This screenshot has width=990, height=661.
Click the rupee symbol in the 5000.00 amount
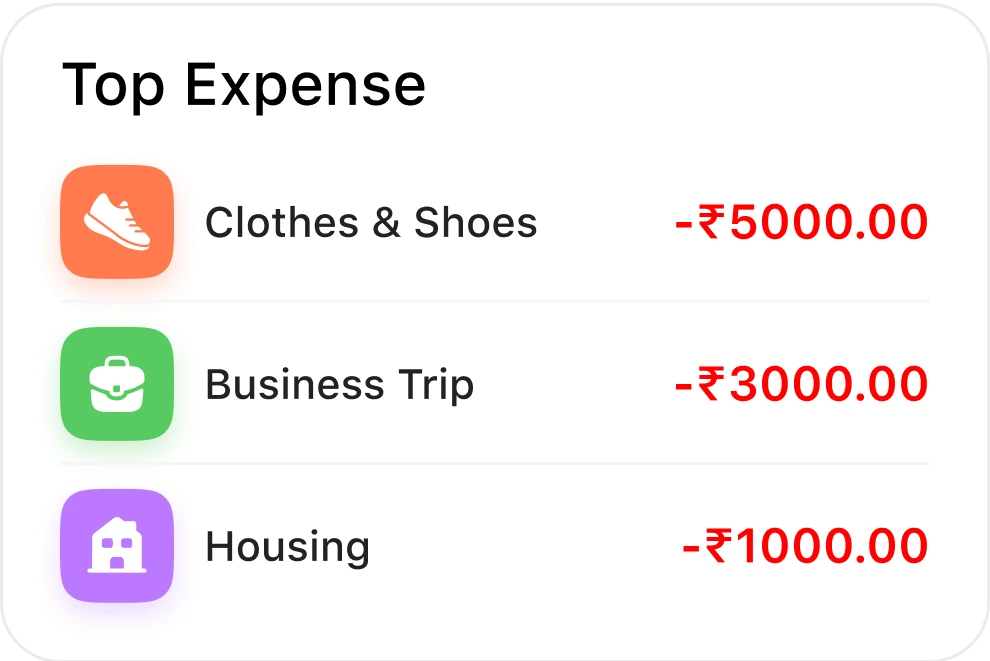(x=711, y=222)
